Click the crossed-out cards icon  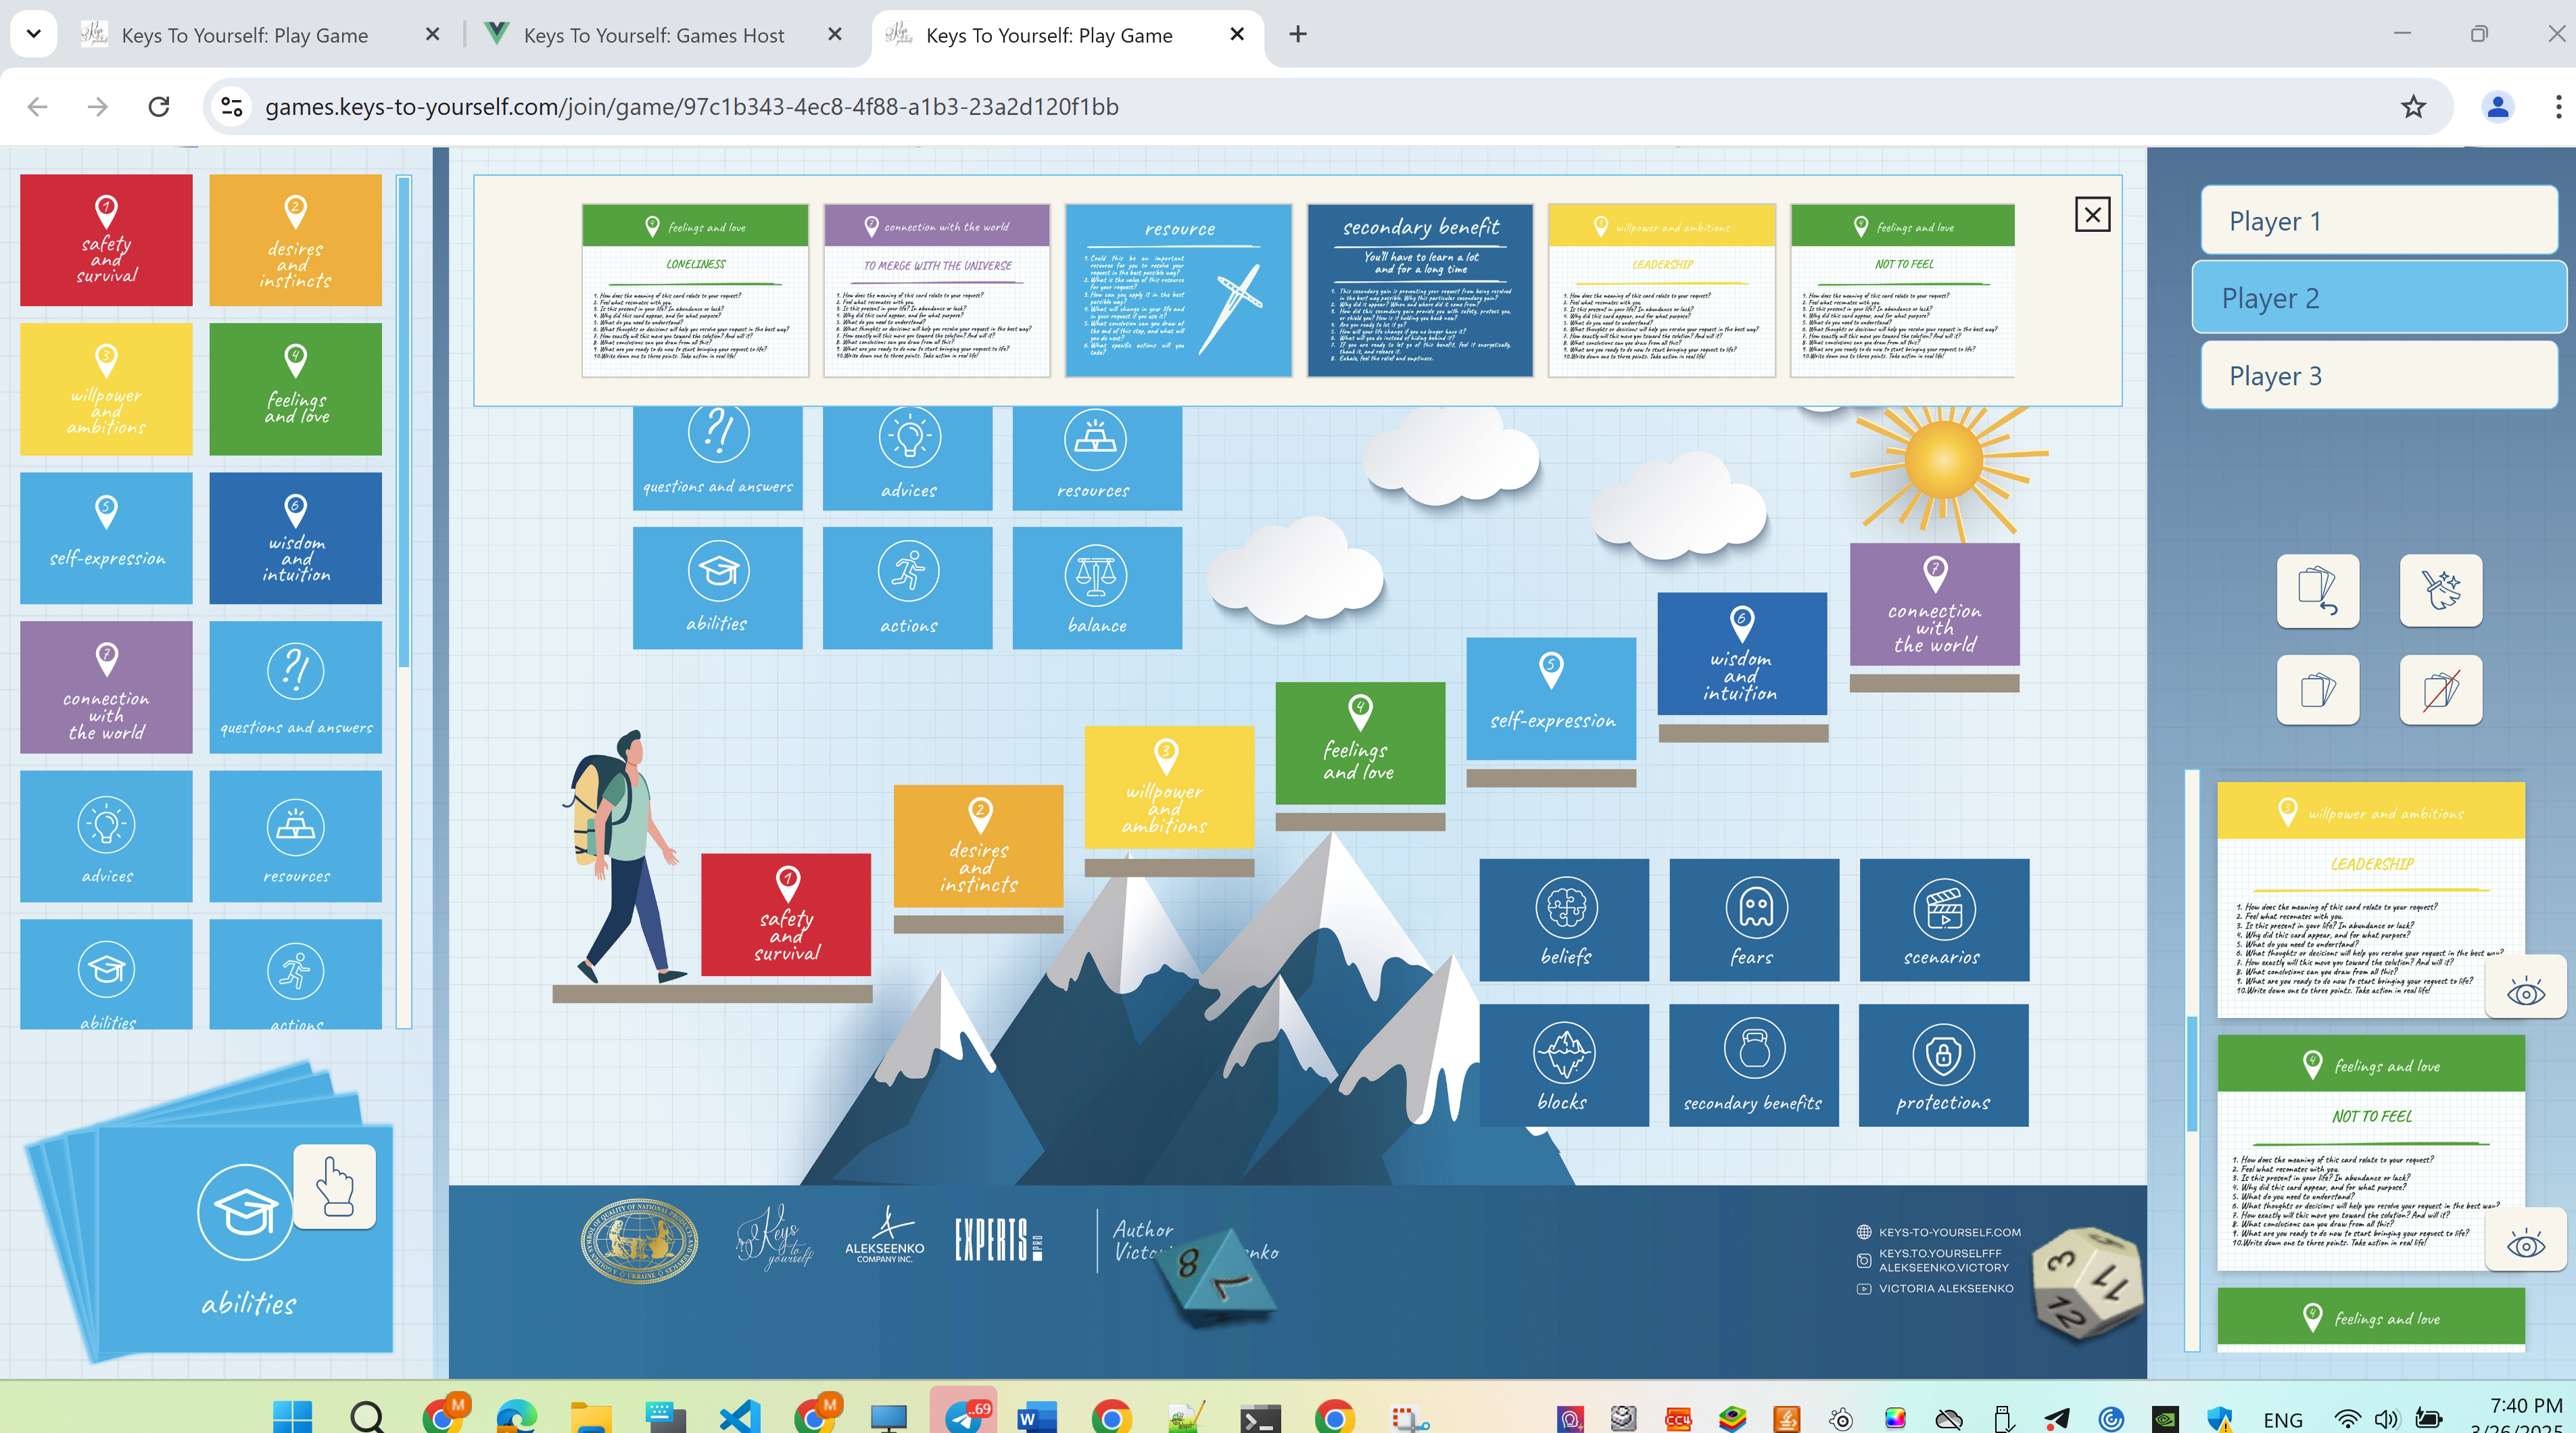coord(2440,690)
